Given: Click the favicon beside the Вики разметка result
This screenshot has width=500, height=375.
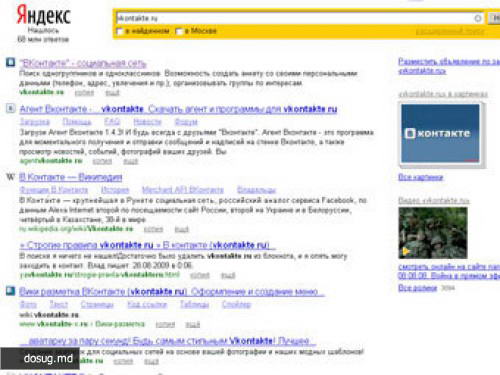Looking at the screenshot, I should 10,291.
